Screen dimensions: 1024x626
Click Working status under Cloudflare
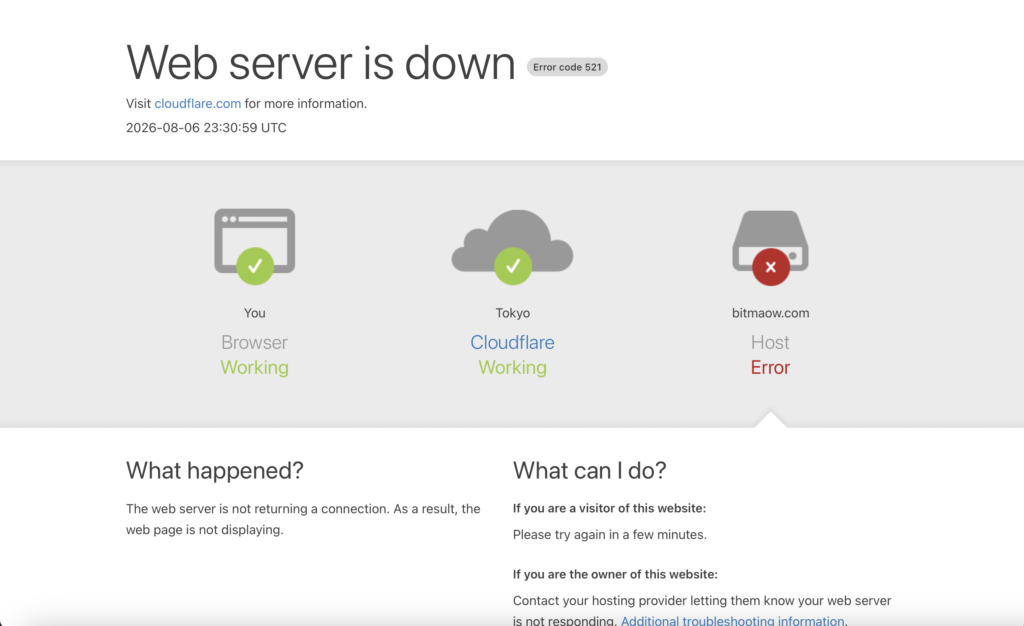point(512,368)
